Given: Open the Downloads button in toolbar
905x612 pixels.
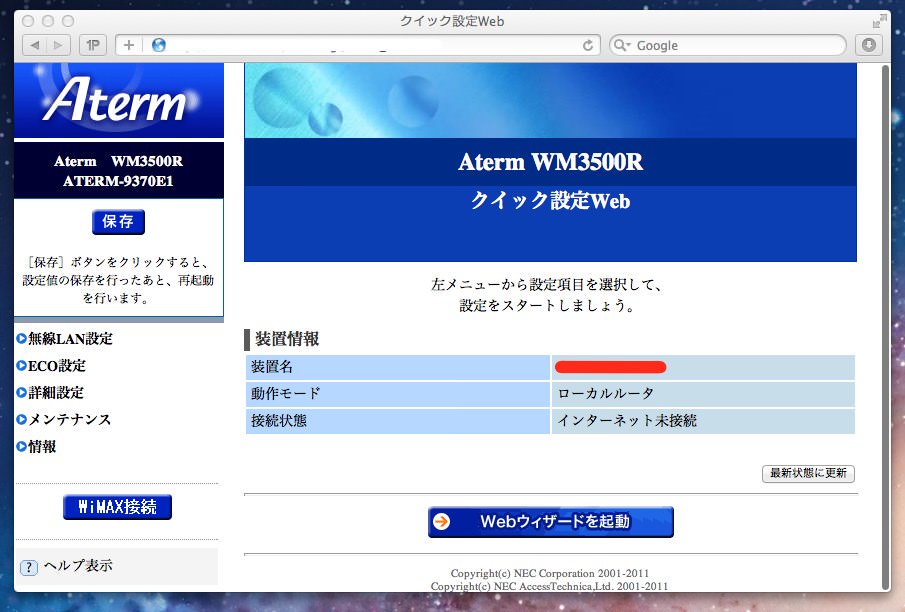Looking at the screenshot, I should [x=868, y=45].
